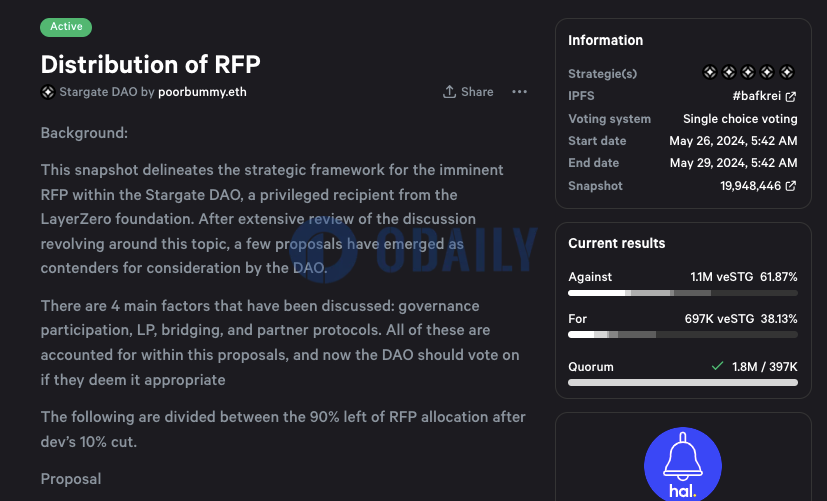The image size is (827, 501).
Task: Open poorbummy.eth author profile
Action: (x=202, y=92)
